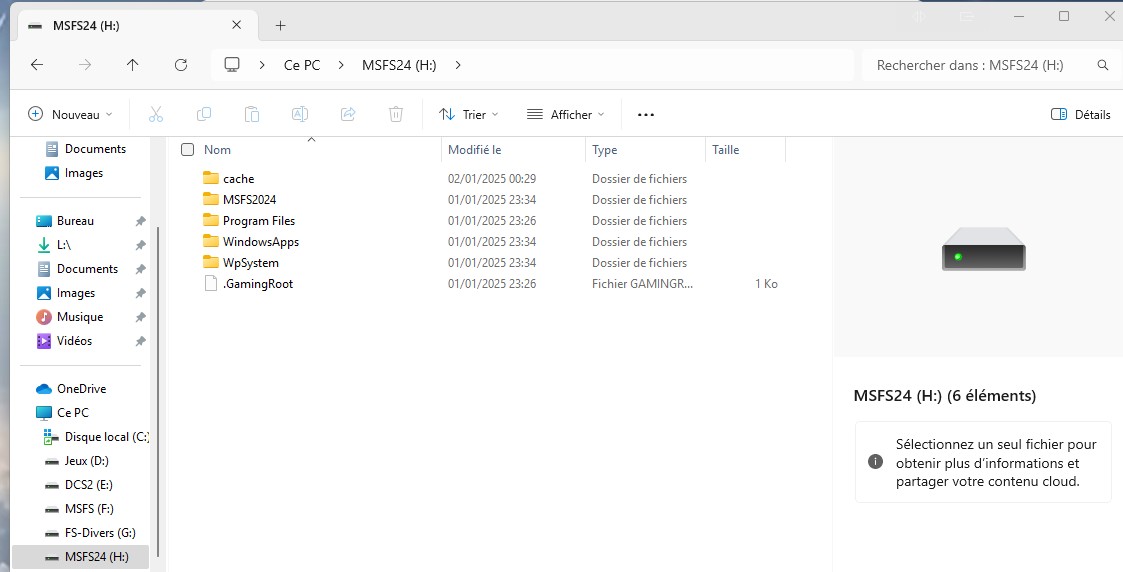Click the Back navigation arrow
Screen dimensions: 1123x572
[37, 65]
